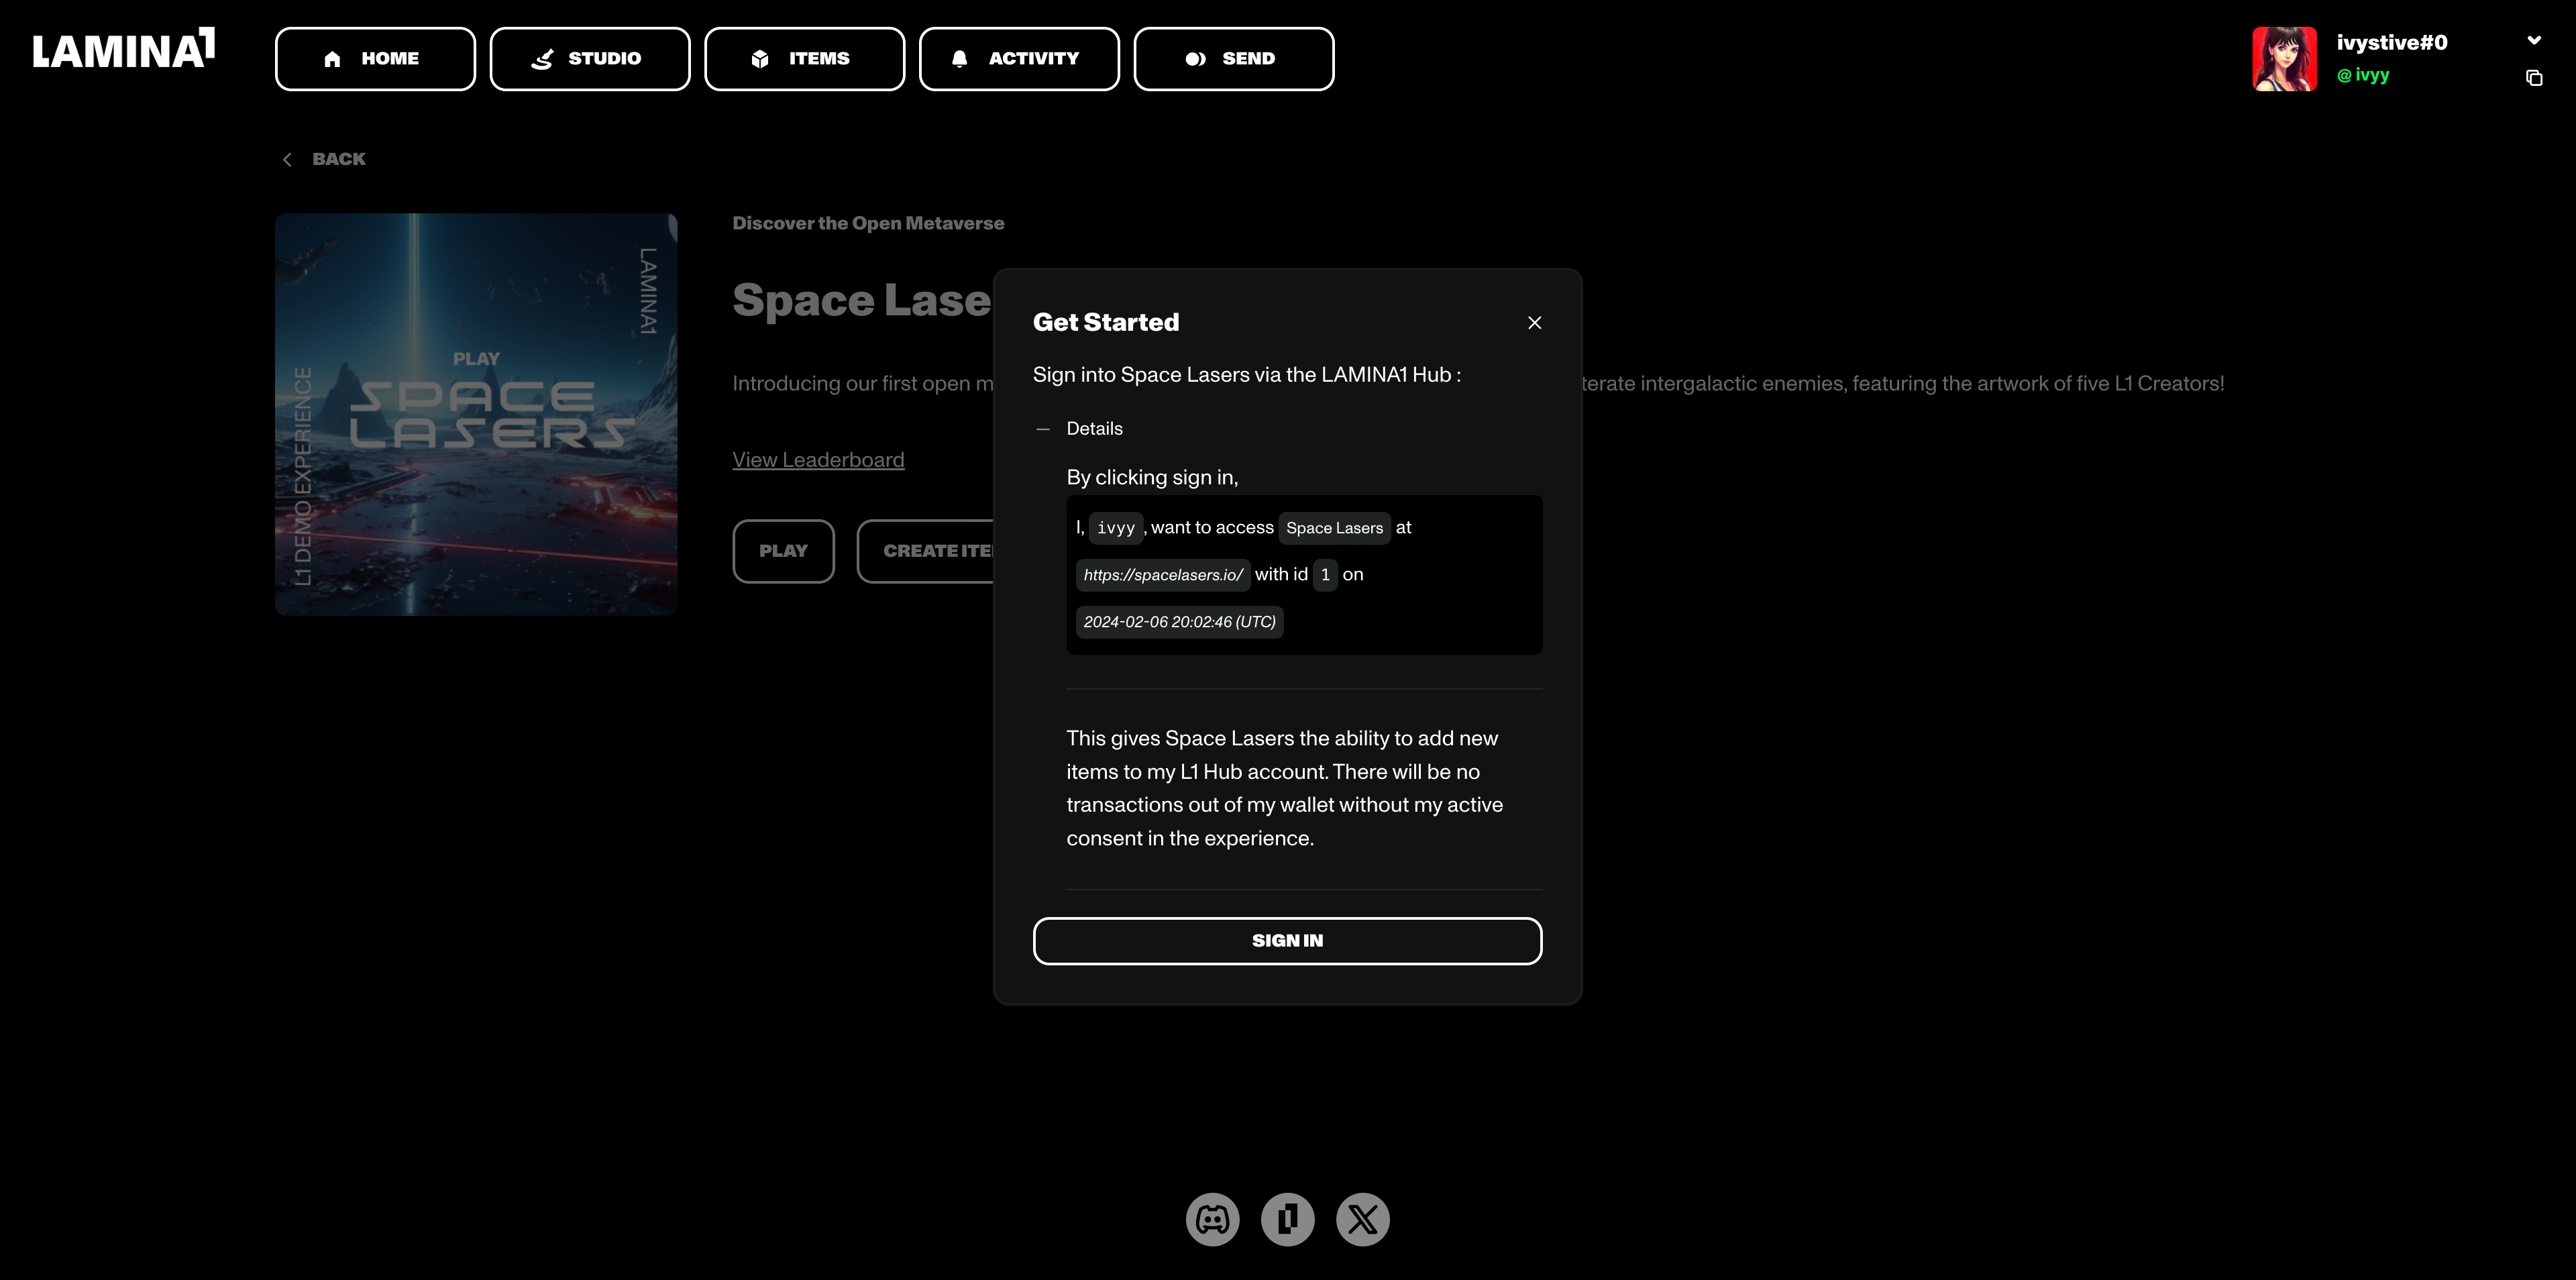Click the id value 1 chip
This screenshot has height=1280, width=2576.
(x=1325, y=575)
